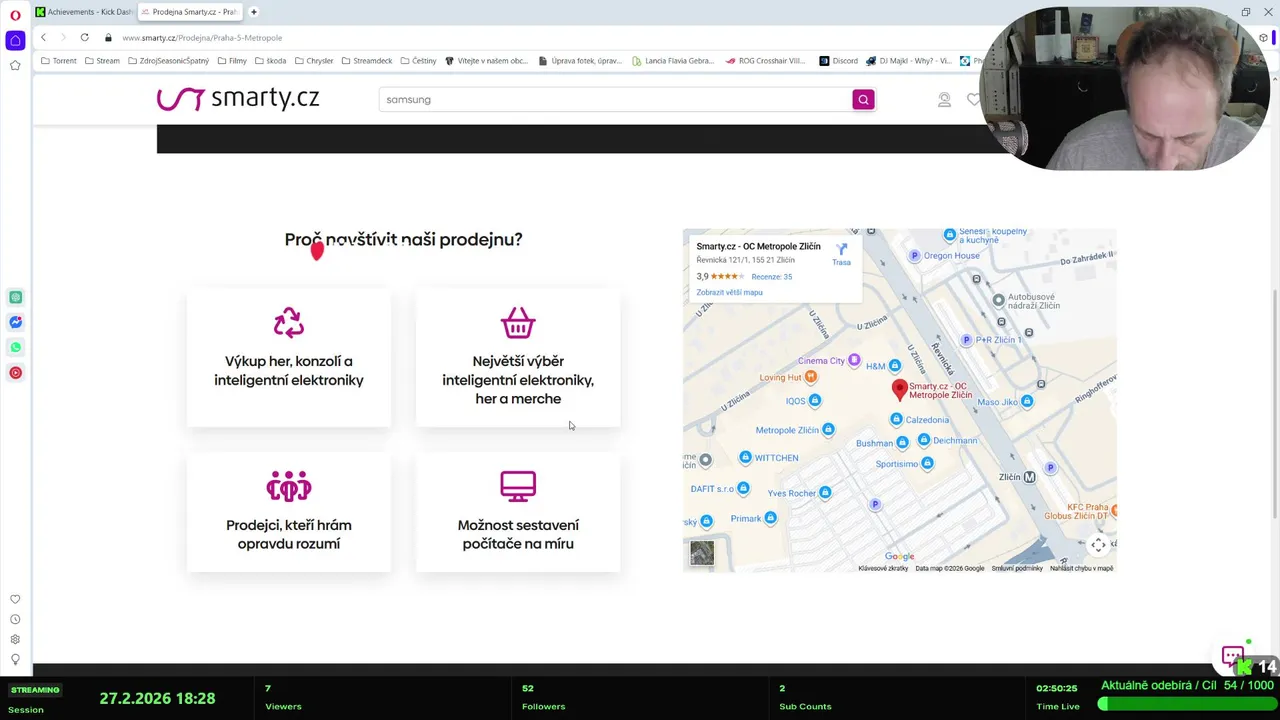
Task: Go back with the browser back arrow
Action: click(43, 37)
